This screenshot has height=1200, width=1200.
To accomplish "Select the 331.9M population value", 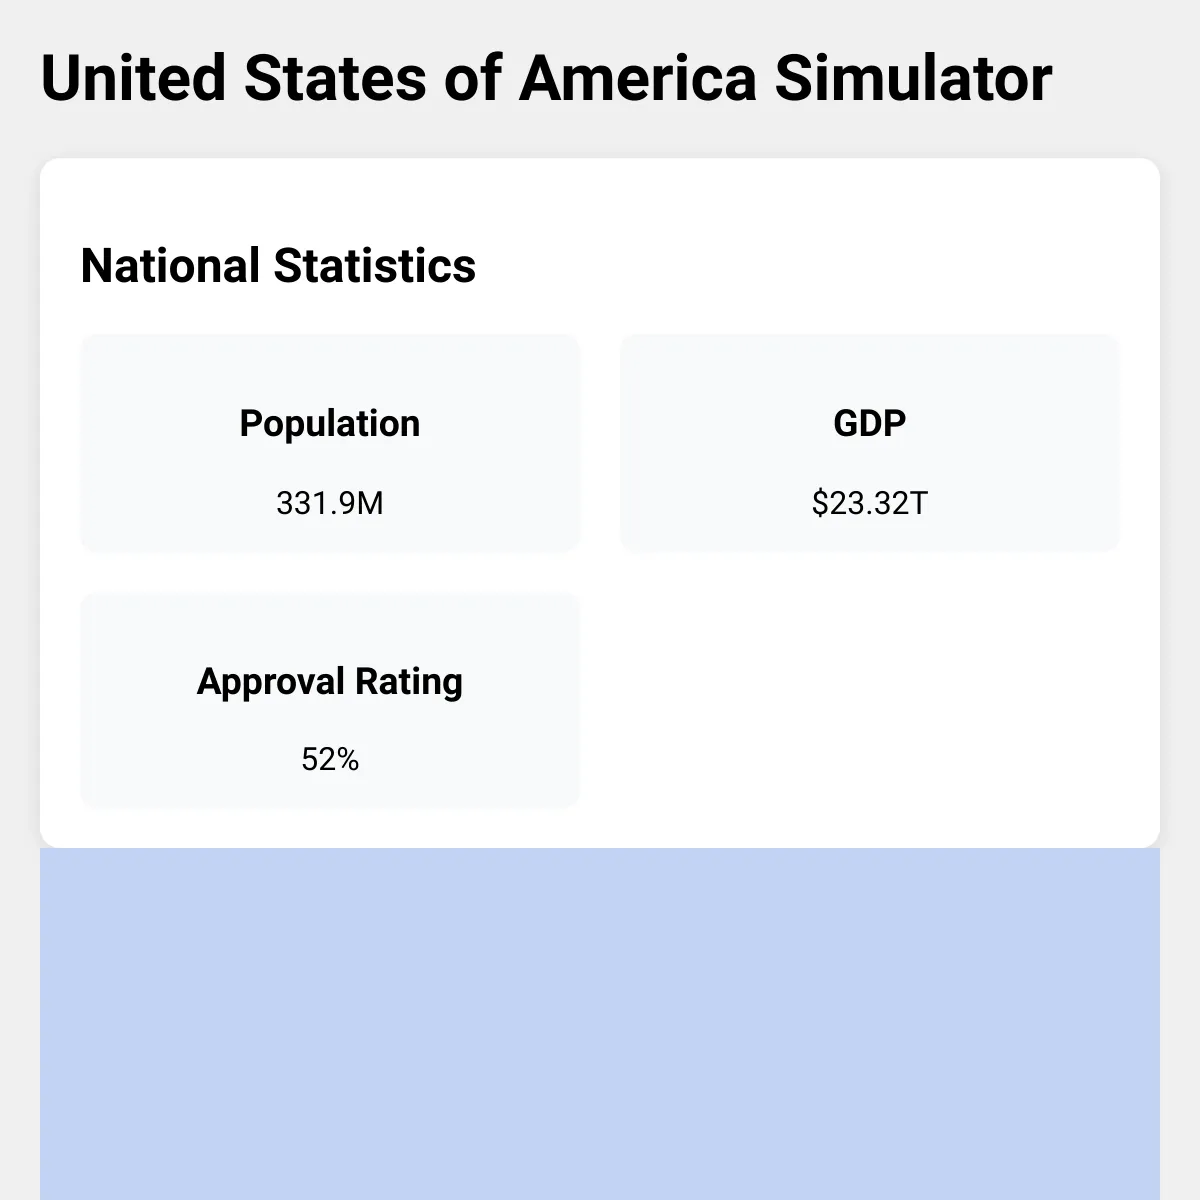I will 330,503.
